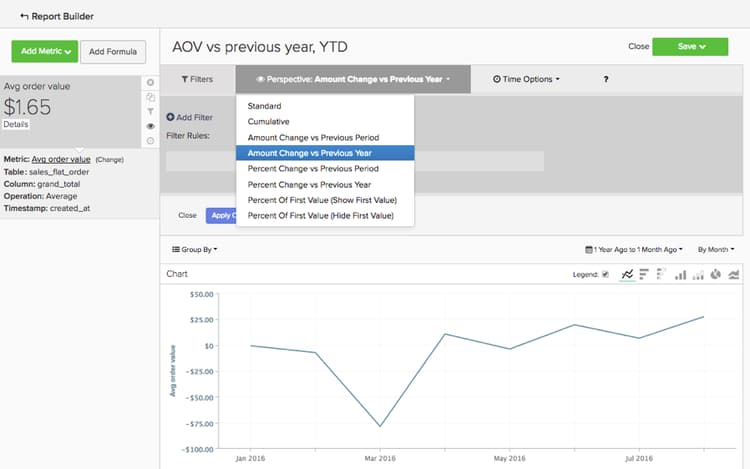Screen dimensions: 750x469
Task: Expand the Add Metric dropdown
Action: pyautogui.click(x=44, y=51)
